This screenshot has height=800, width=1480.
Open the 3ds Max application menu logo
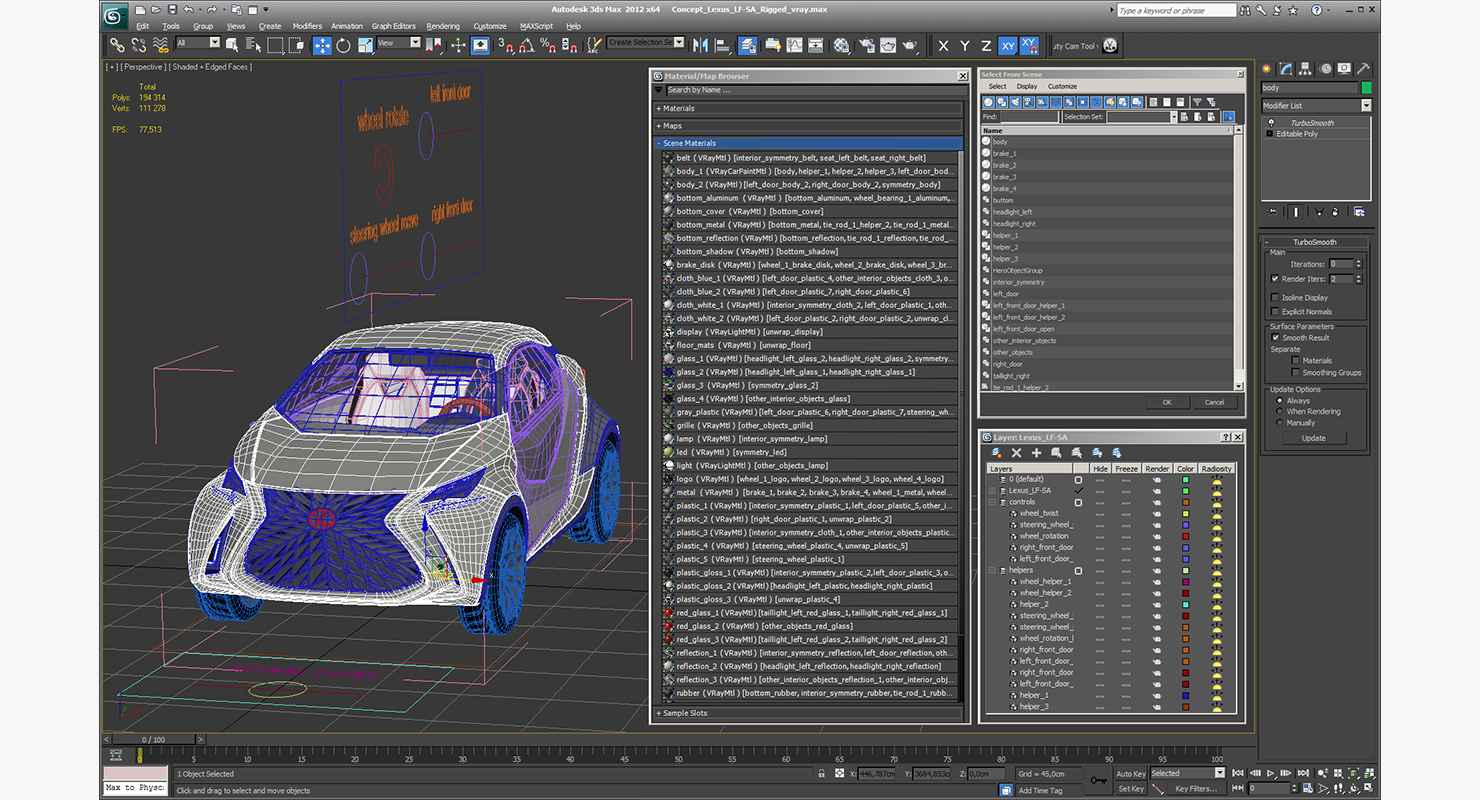(x=115, y=14)
